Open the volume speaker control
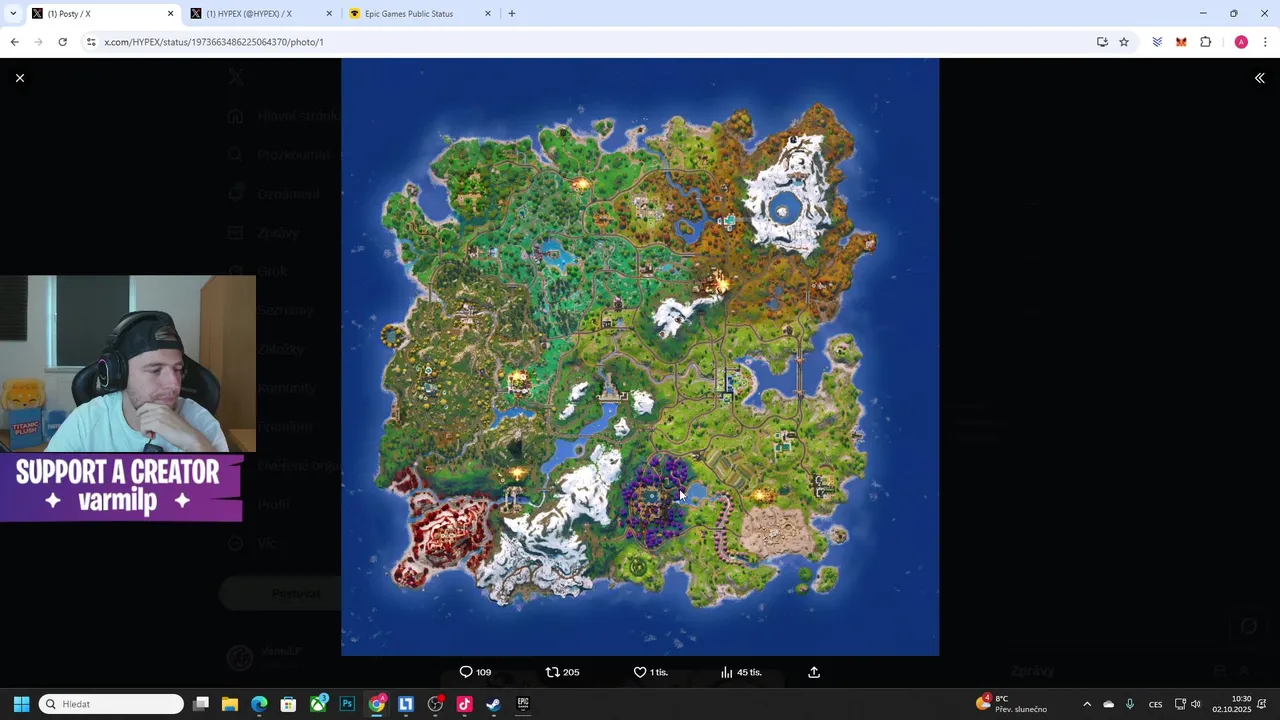 click(1196, 704)
